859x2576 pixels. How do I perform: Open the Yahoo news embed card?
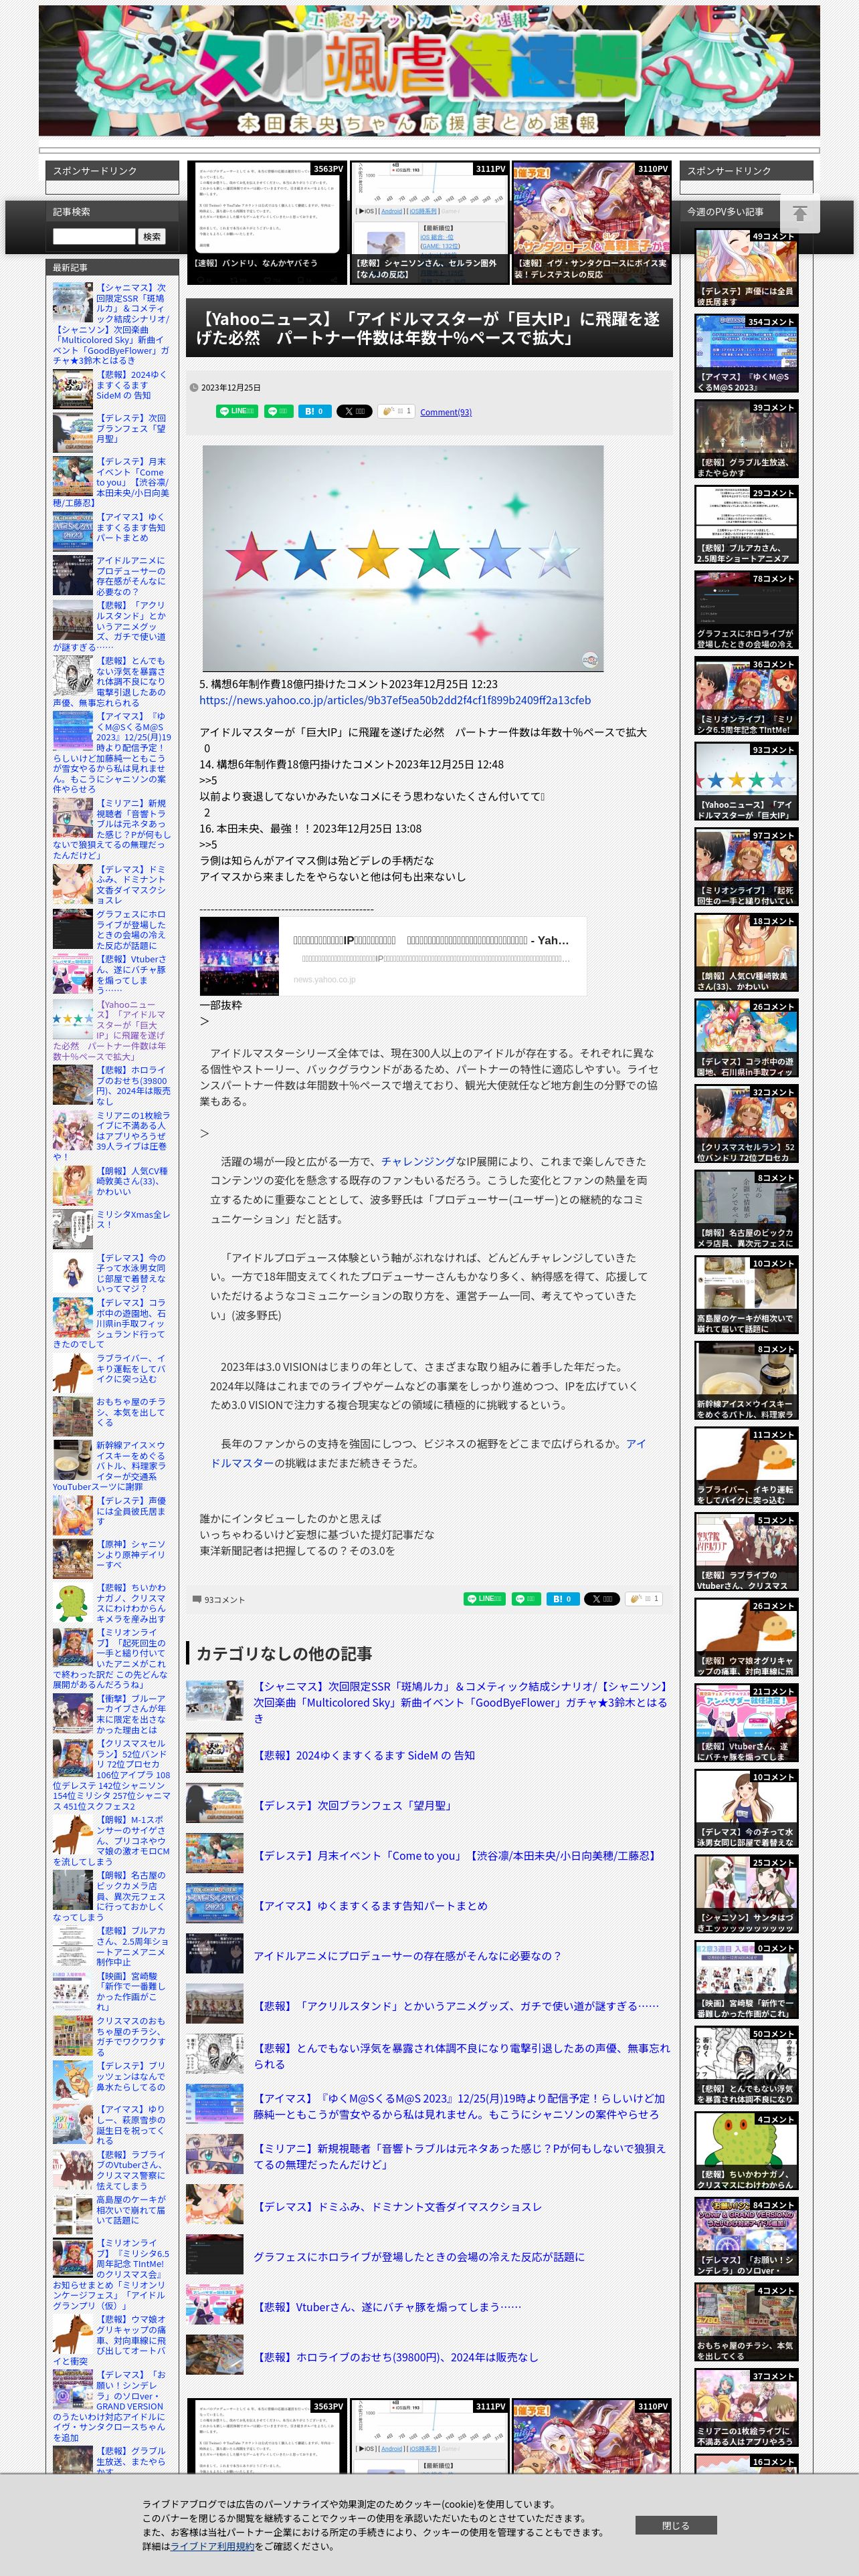click(393, 956)
